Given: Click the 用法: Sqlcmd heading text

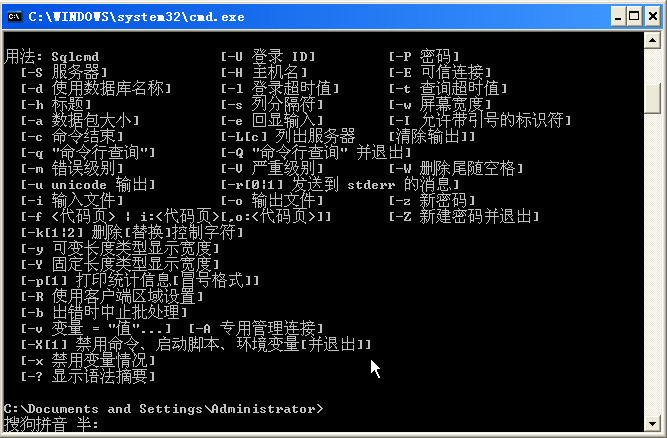Looking at the screenshot, I should 51,56.
